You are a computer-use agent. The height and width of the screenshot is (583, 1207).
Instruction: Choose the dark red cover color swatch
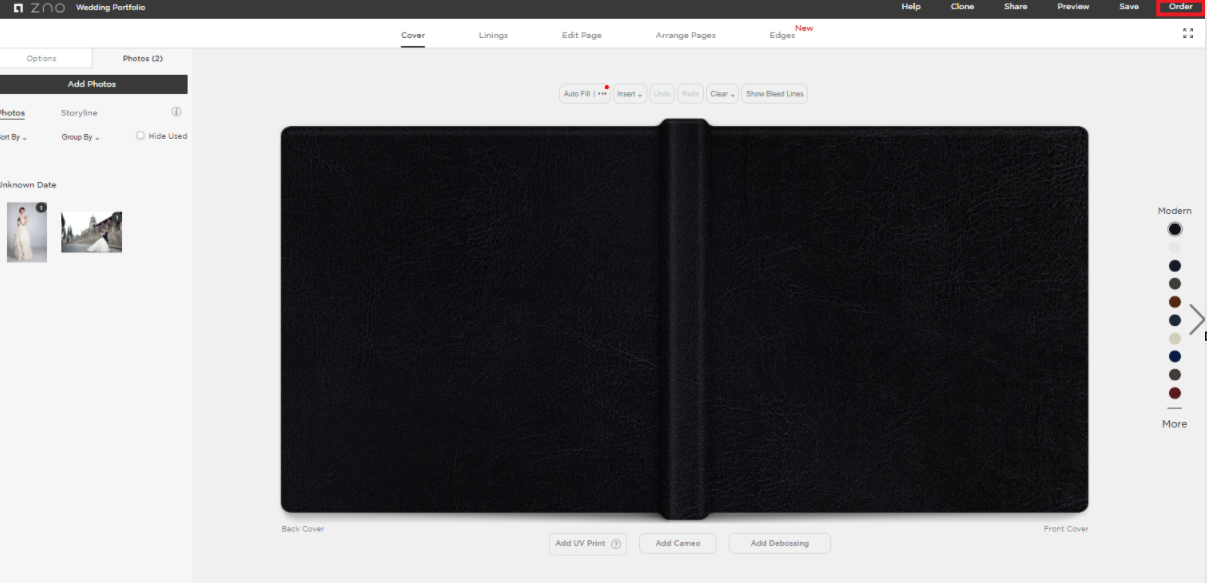[1175, 393]
